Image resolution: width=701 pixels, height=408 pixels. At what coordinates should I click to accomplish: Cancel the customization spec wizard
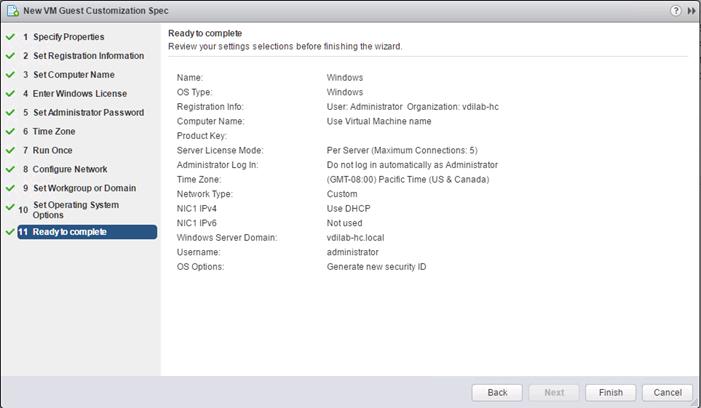(x=667, y=392)
